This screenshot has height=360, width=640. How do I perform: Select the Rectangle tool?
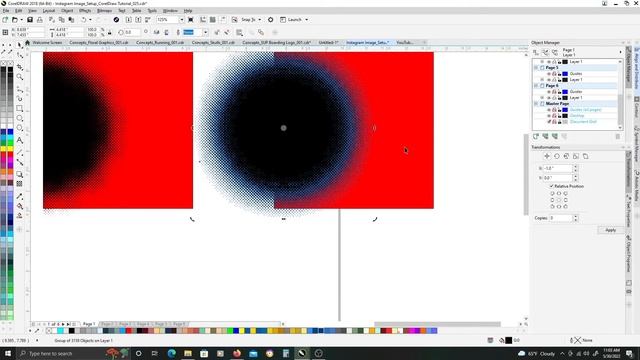[x=20, y=109]
